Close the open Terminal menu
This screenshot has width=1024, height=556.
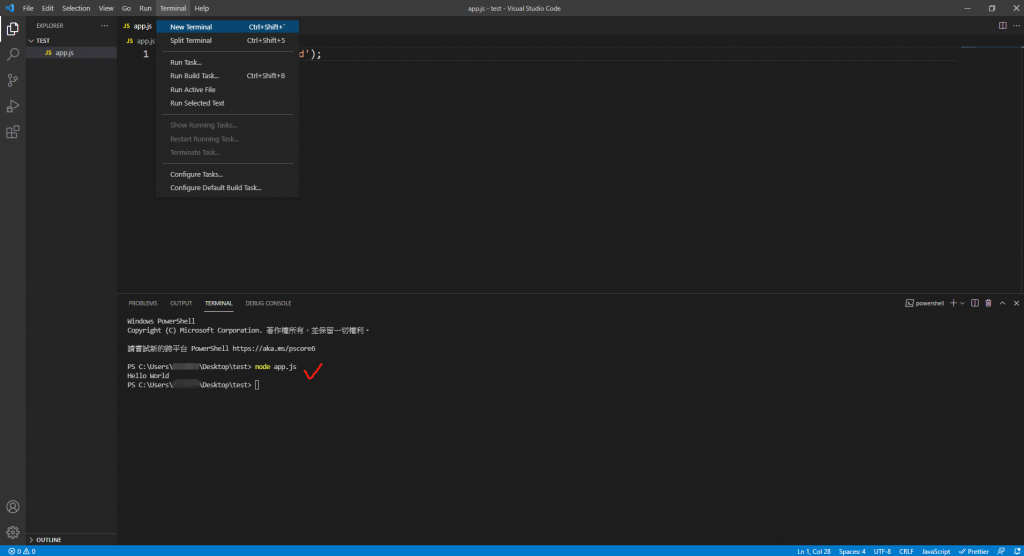(x=173, y=8)
